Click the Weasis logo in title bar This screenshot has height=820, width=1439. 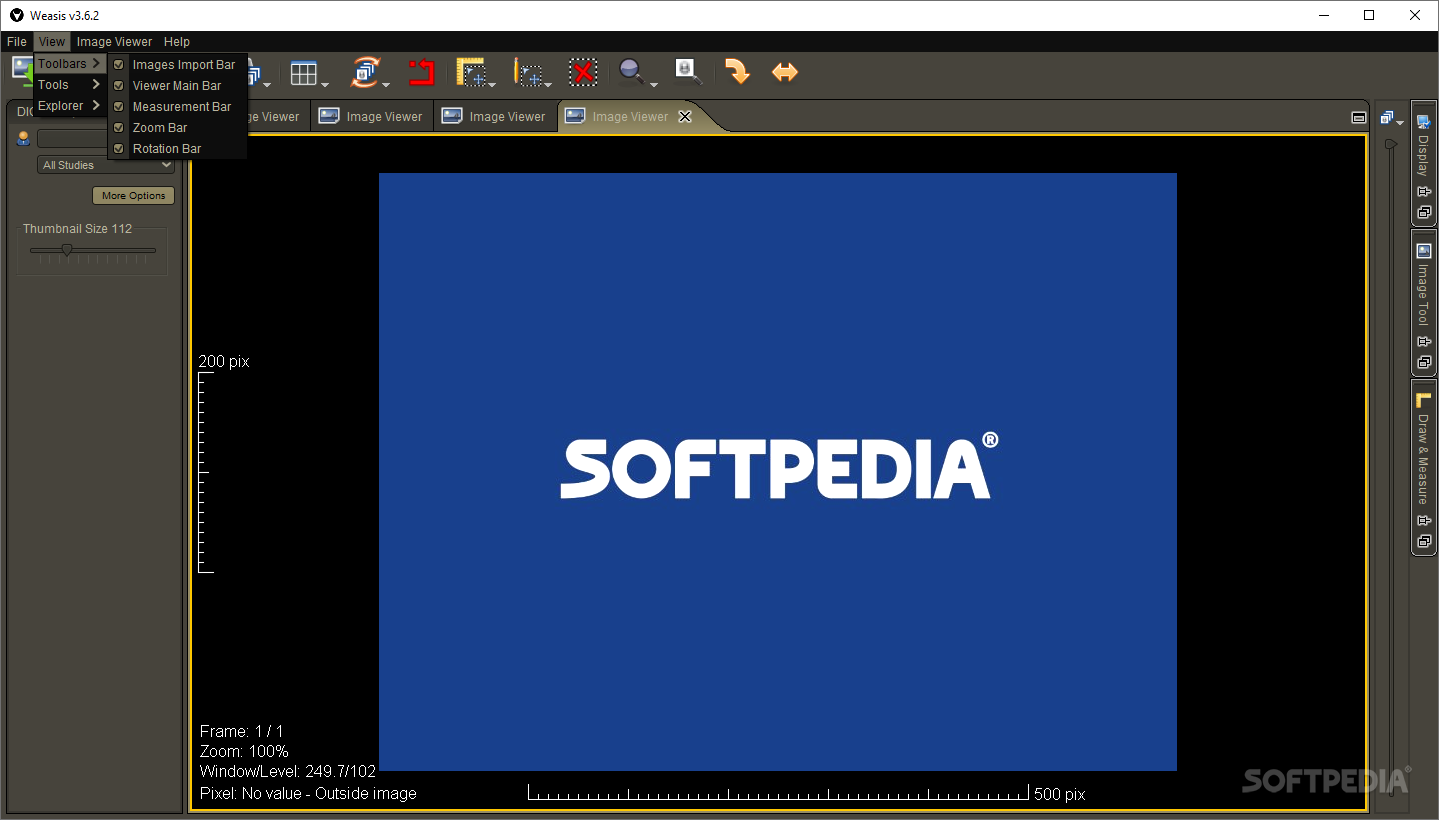[x=16, y=15]
